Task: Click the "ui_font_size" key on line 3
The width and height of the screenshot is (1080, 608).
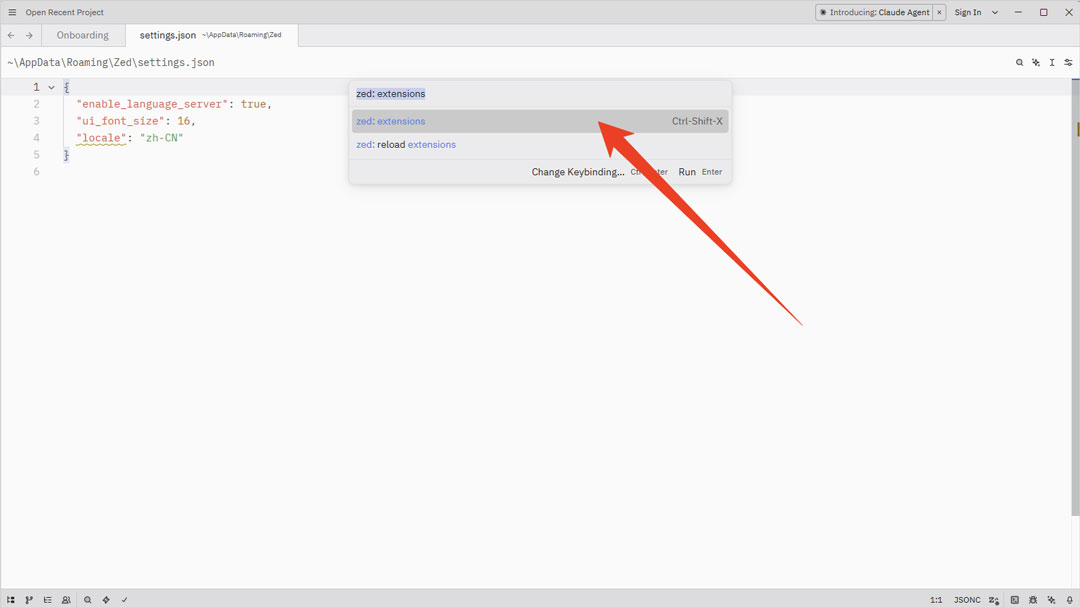Action: [x=121, y=121]
